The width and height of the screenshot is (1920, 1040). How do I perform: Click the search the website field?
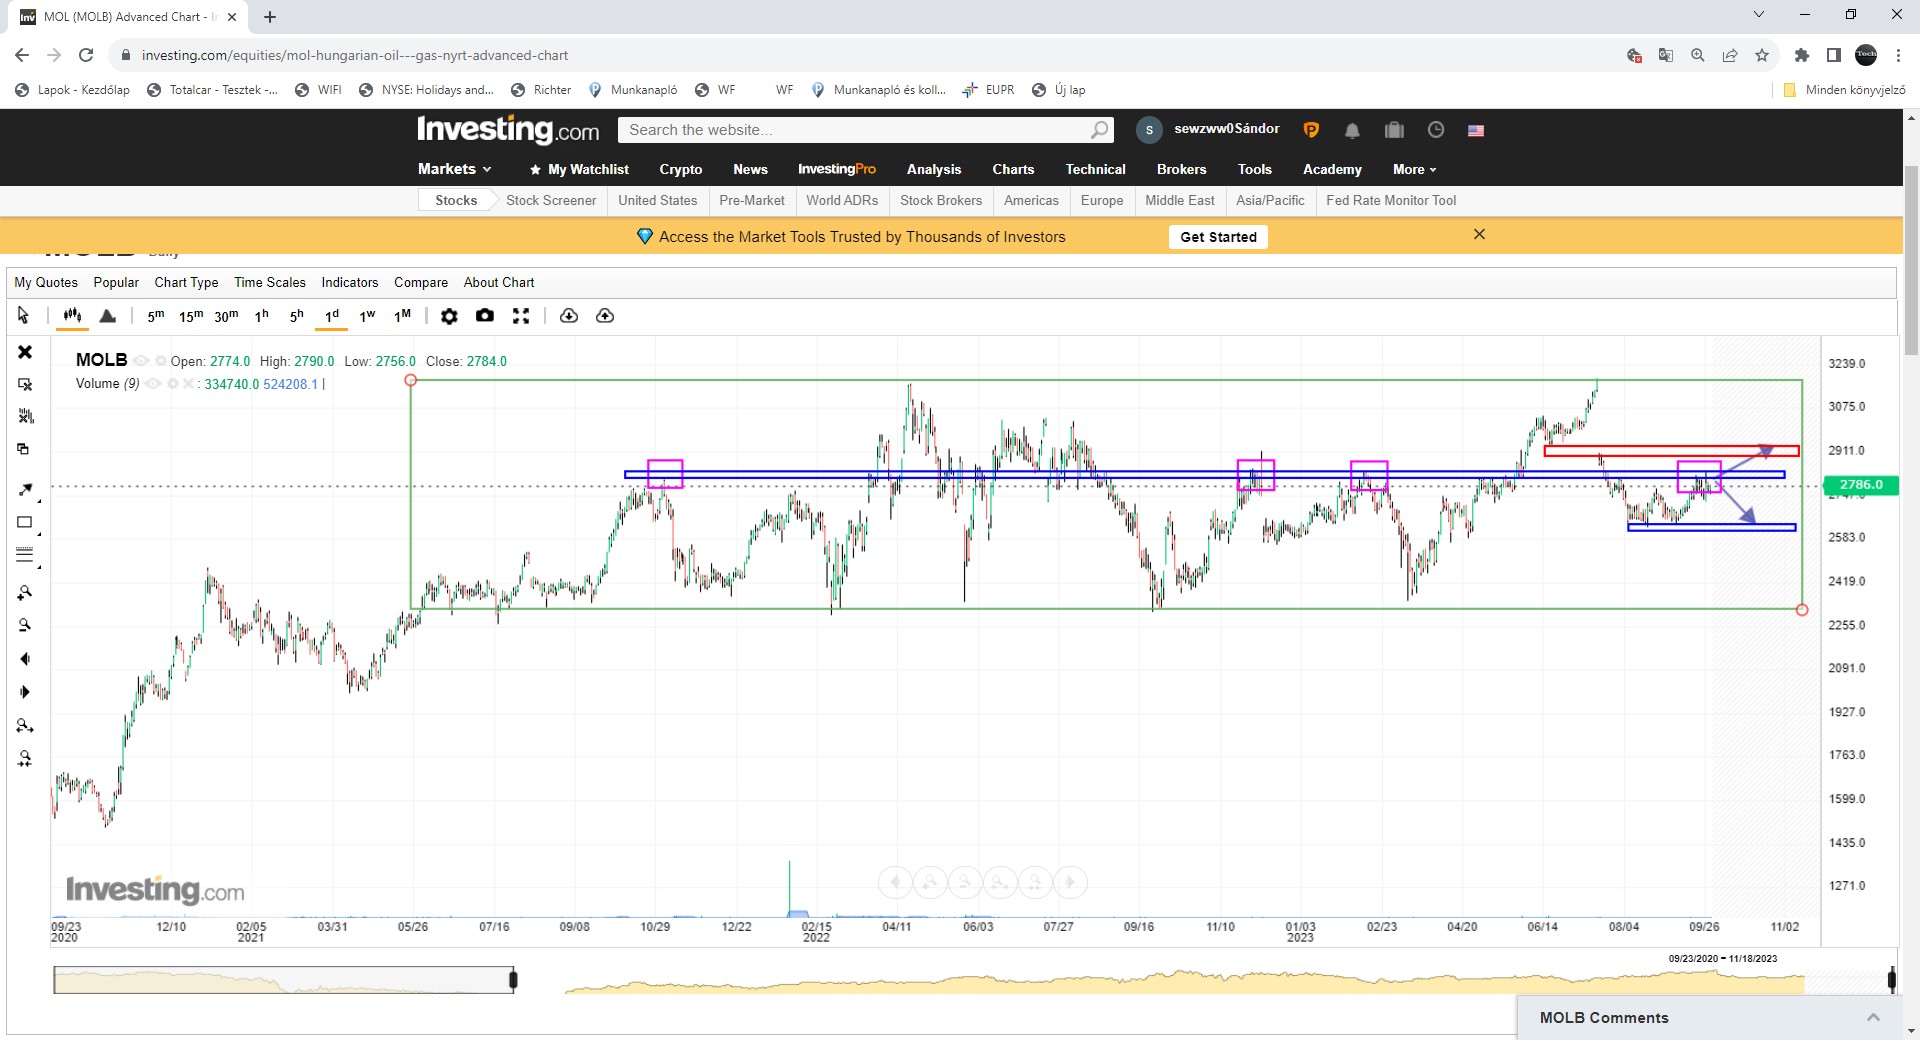coord(866,130)
